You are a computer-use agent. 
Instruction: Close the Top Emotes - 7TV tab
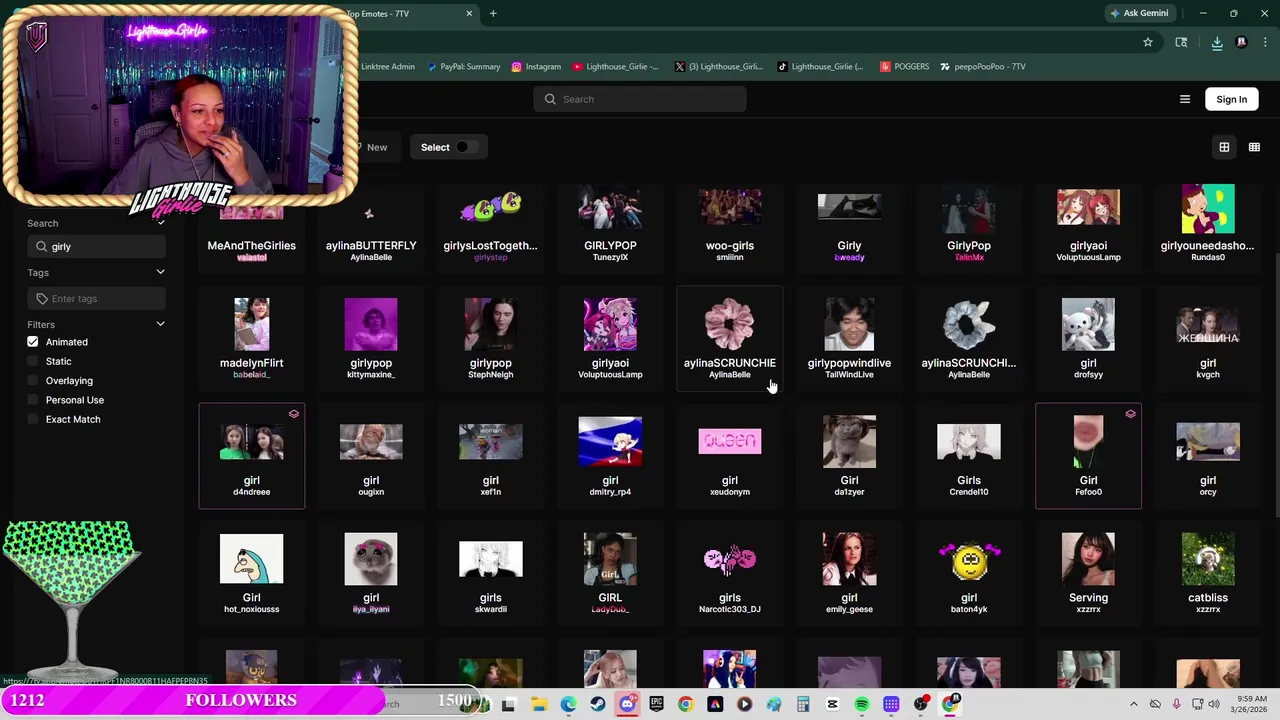[469, 13]
